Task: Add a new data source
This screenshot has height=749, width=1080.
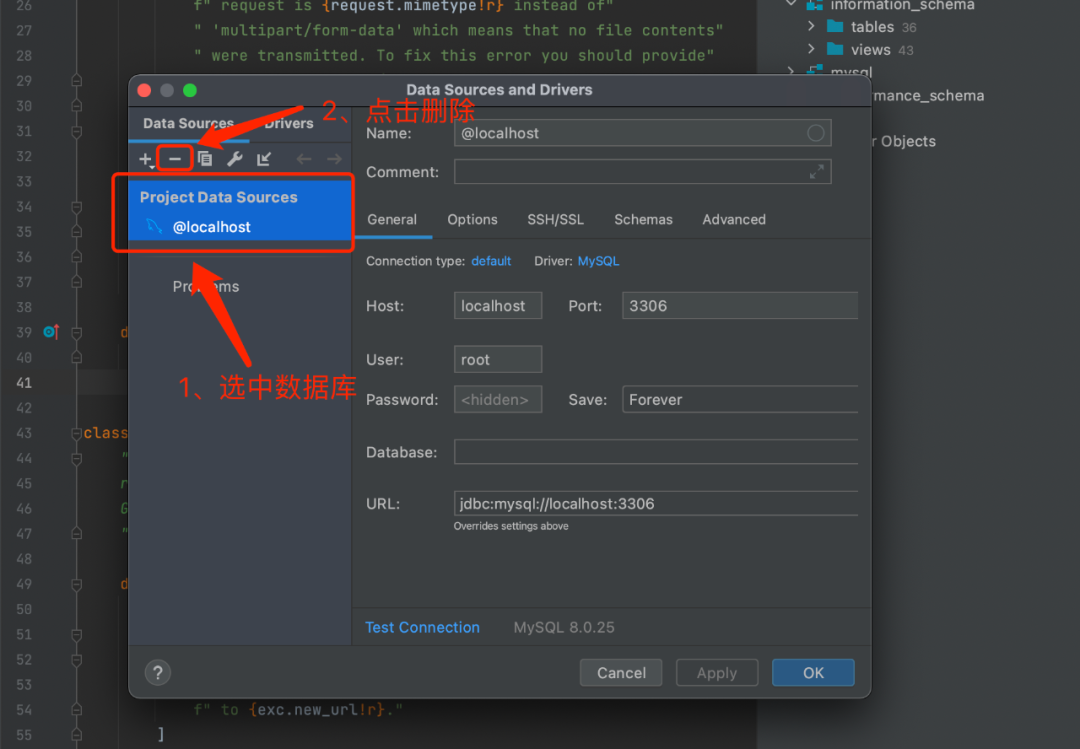Action: 145,158
